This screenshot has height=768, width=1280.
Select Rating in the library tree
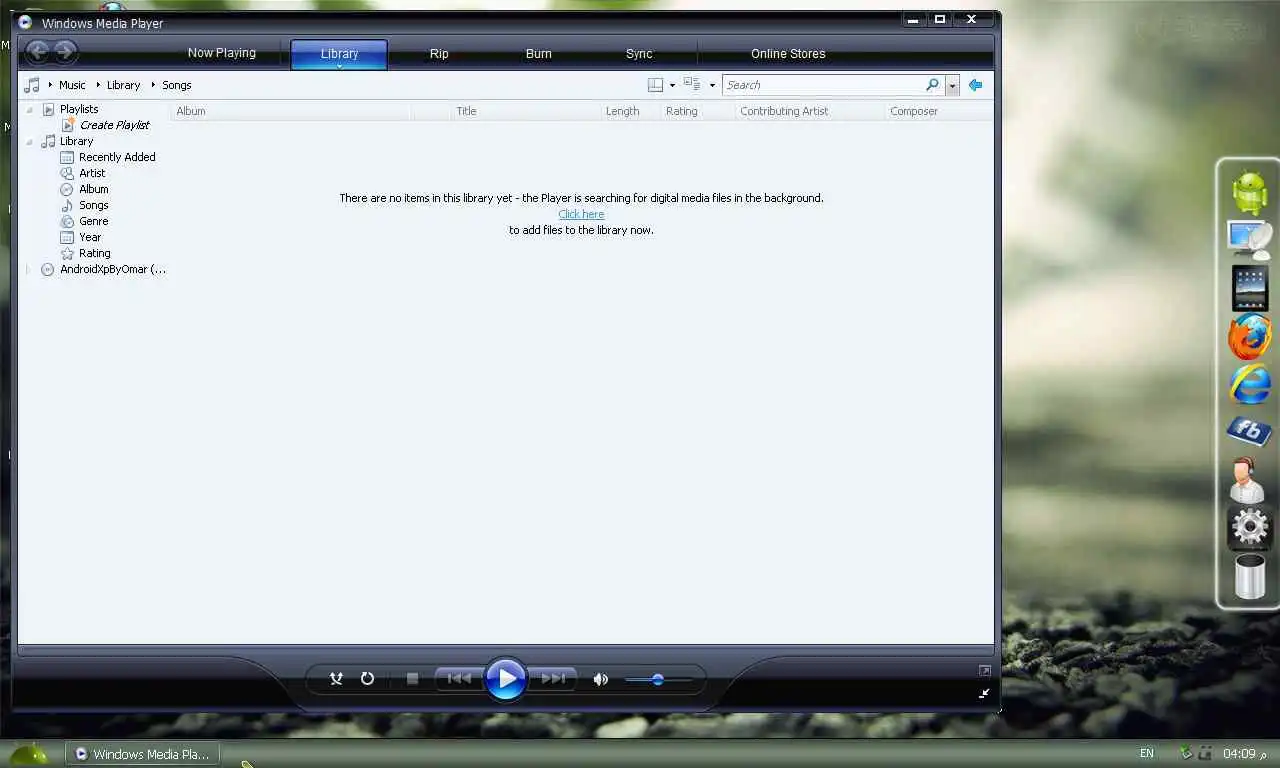tap(95, 253)
